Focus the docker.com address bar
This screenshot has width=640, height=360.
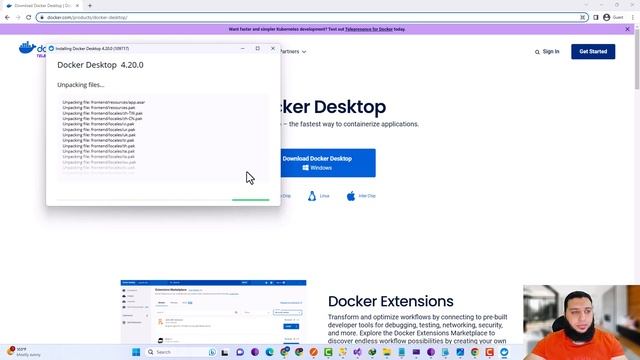312,18
